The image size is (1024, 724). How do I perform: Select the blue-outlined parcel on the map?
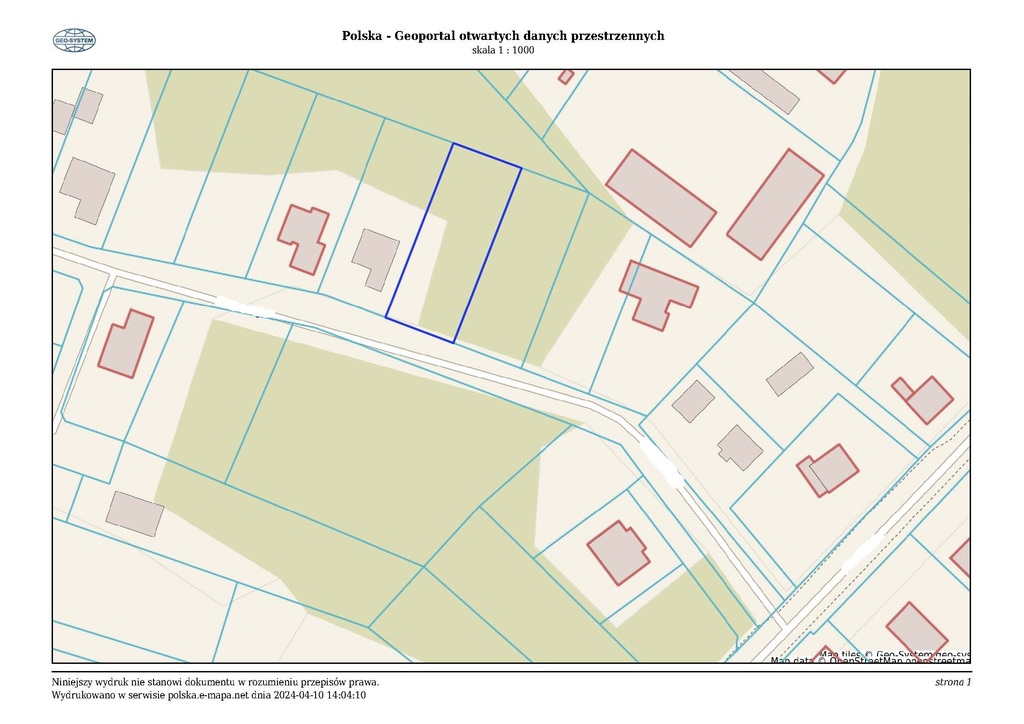(454, 243)
